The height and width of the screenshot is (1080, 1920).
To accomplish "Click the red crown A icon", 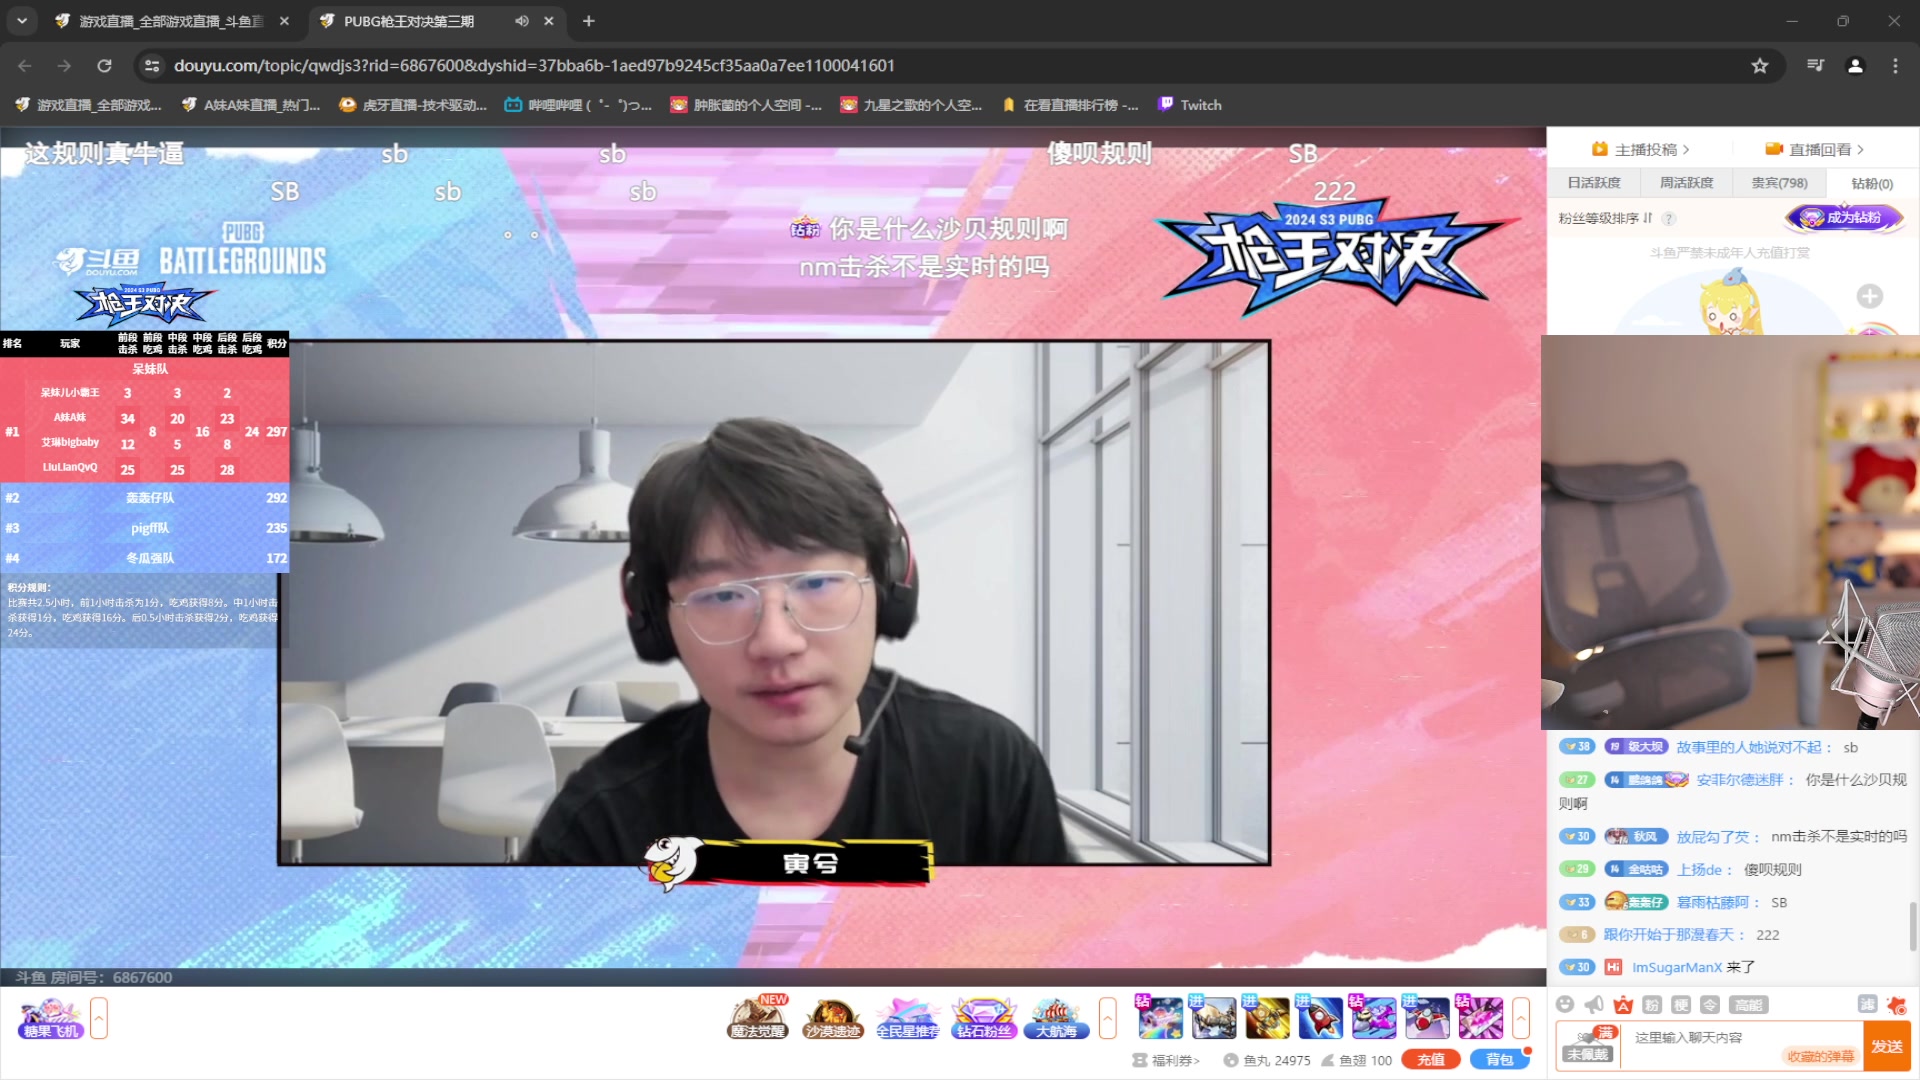I will (1623, 1004).
